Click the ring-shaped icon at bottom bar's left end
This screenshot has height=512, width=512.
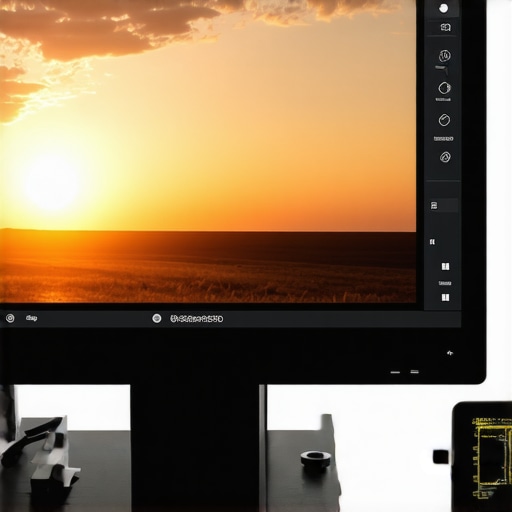click(10, 318)
